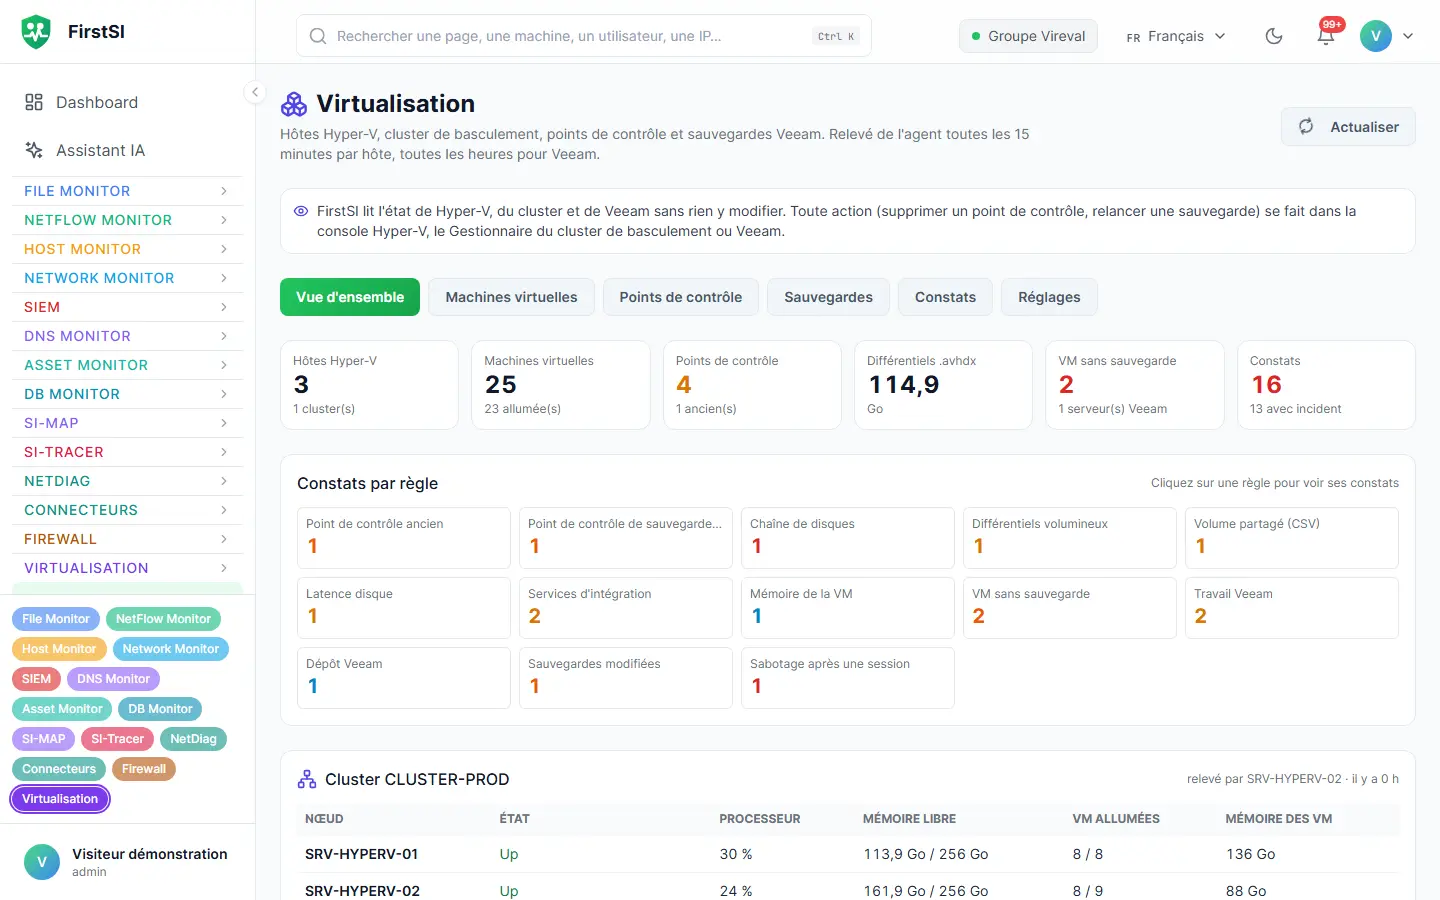Open the Travail Veeam rule card
This screenshot has width=1440, height=900.
click(1292, 608)
